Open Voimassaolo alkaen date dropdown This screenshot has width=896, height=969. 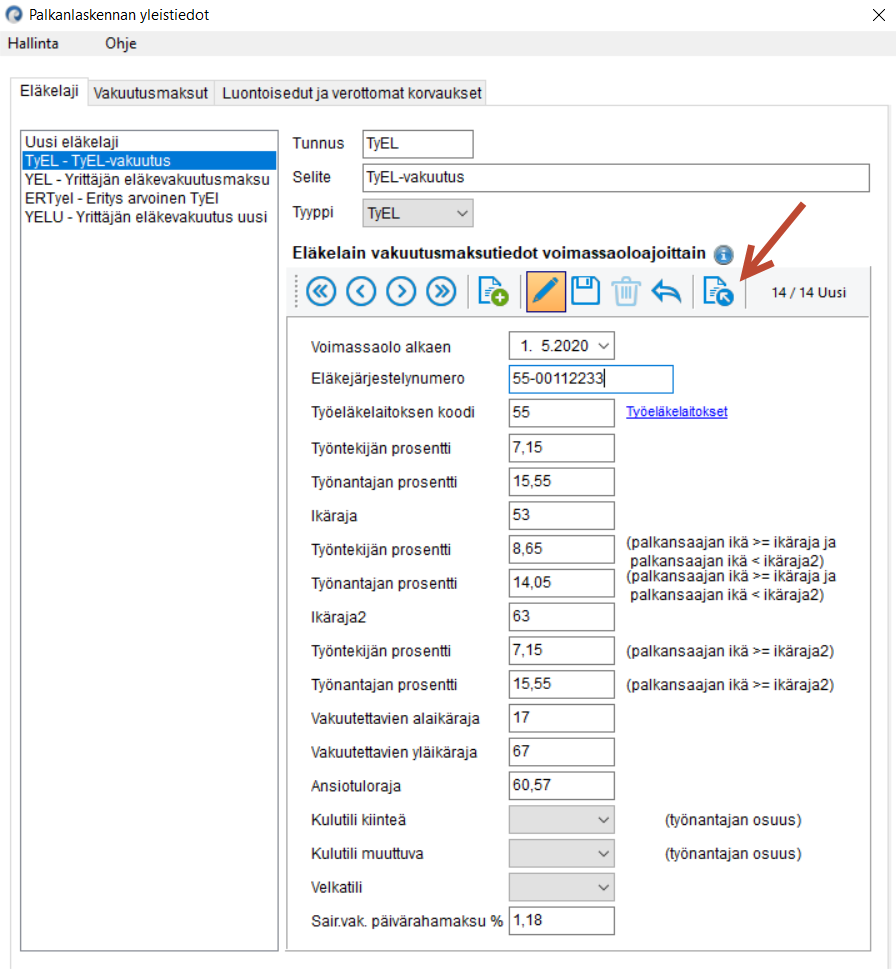pos(604,346)
